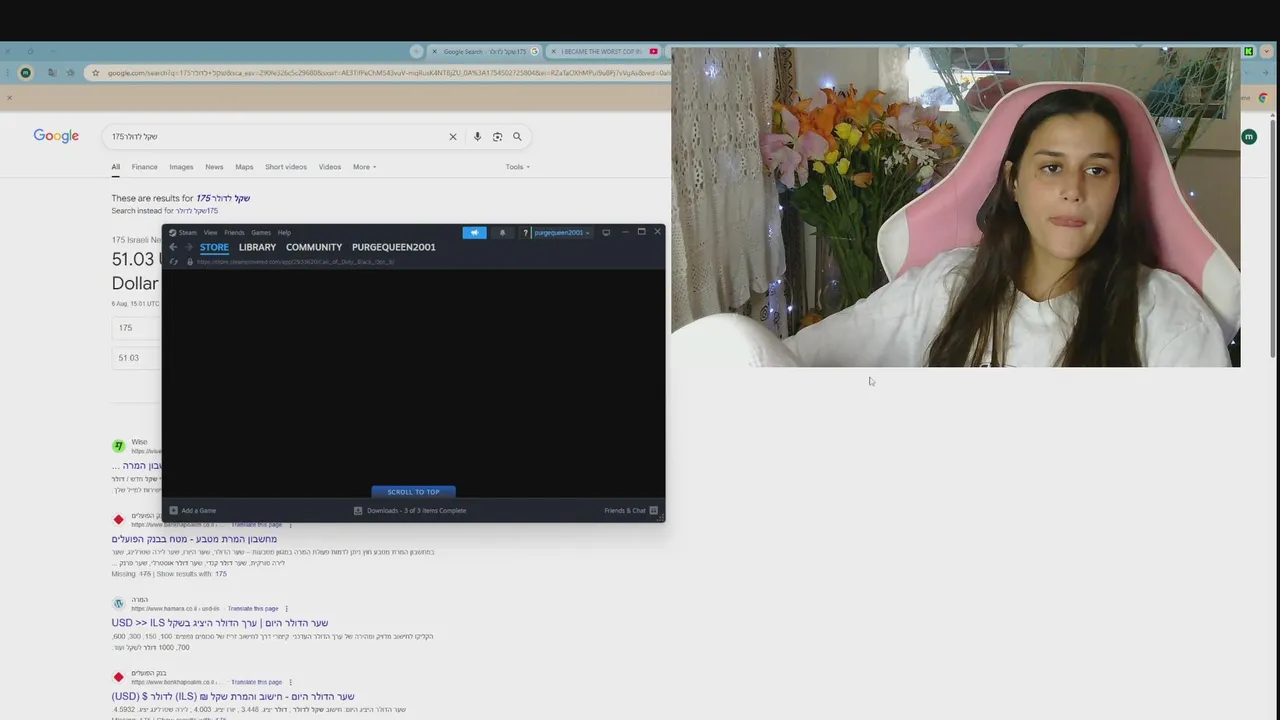
Task: Select the STORE tab in Steam
Action: point(214,247)
